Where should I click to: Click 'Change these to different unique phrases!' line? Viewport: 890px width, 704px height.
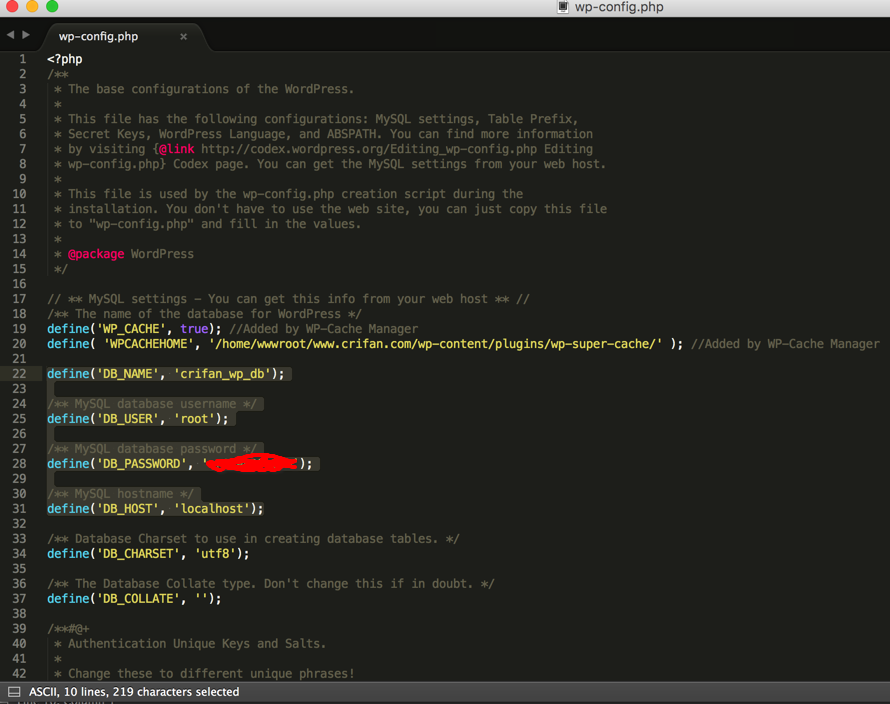211,674
